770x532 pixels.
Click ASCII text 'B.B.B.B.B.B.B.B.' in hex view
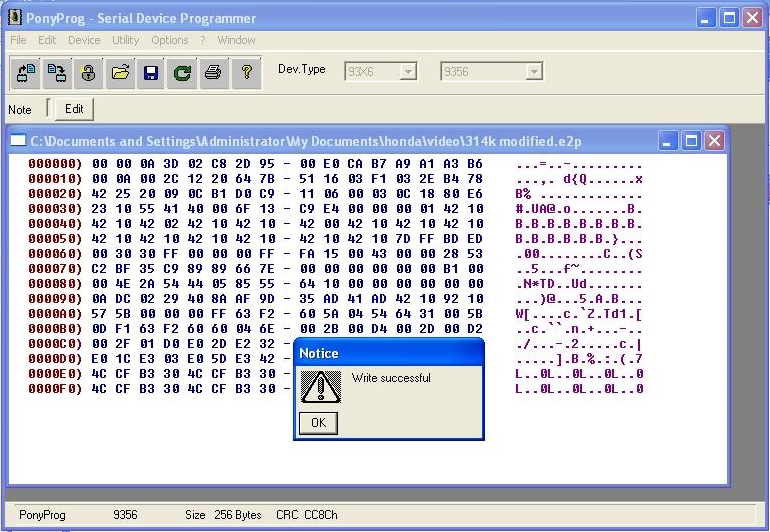click(578, 224)
